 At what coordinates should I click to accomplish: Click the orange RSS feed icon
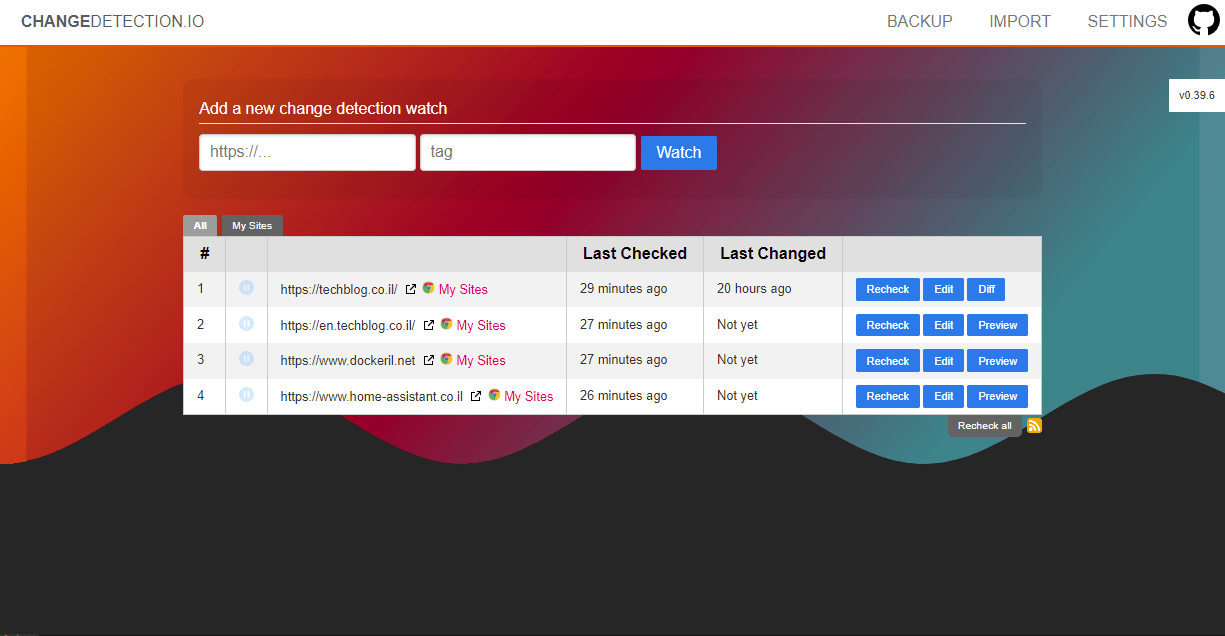1034,425
